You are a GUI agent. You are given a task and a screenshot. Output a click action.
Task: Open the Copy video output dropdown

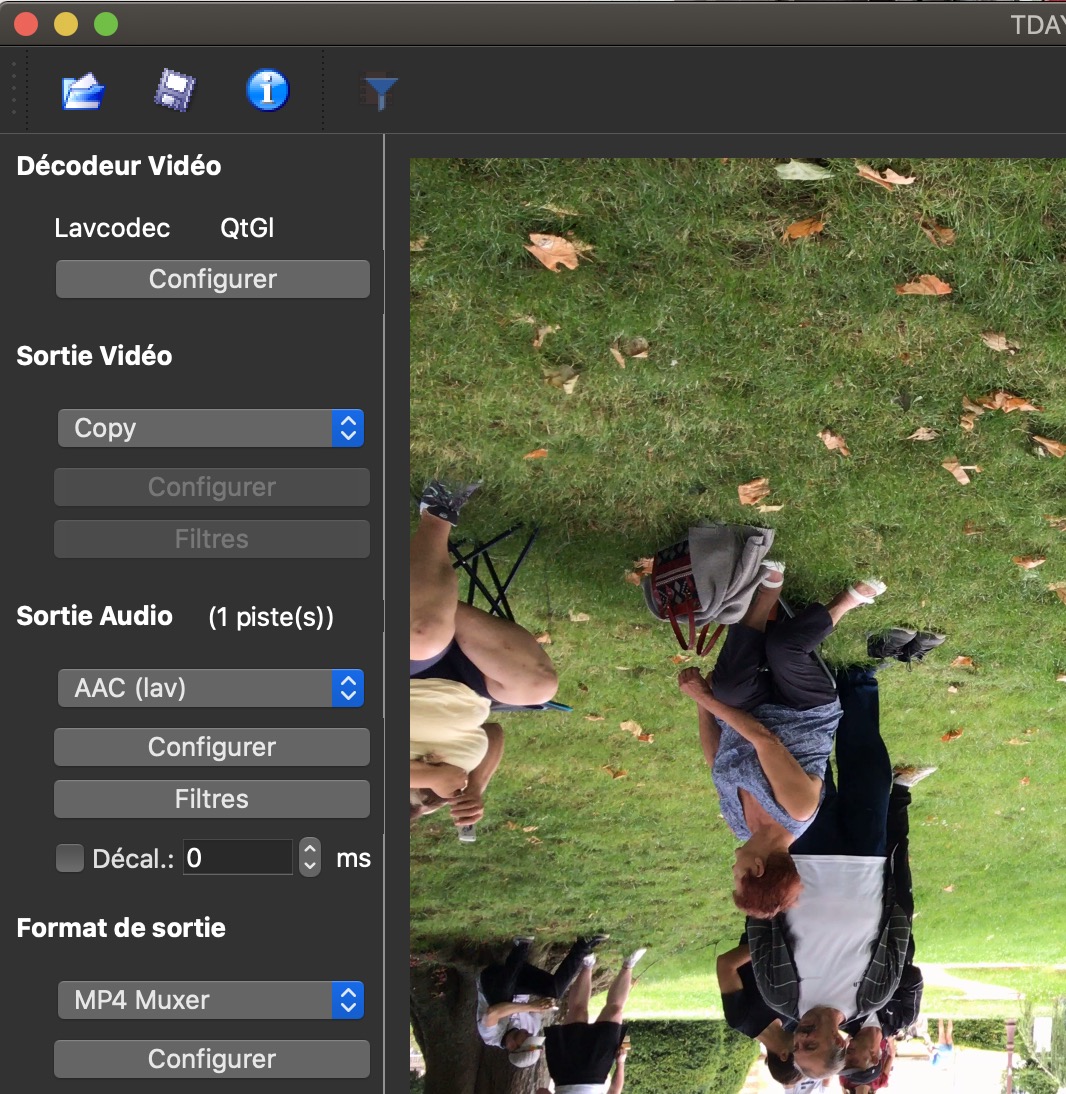pos(211,428)
